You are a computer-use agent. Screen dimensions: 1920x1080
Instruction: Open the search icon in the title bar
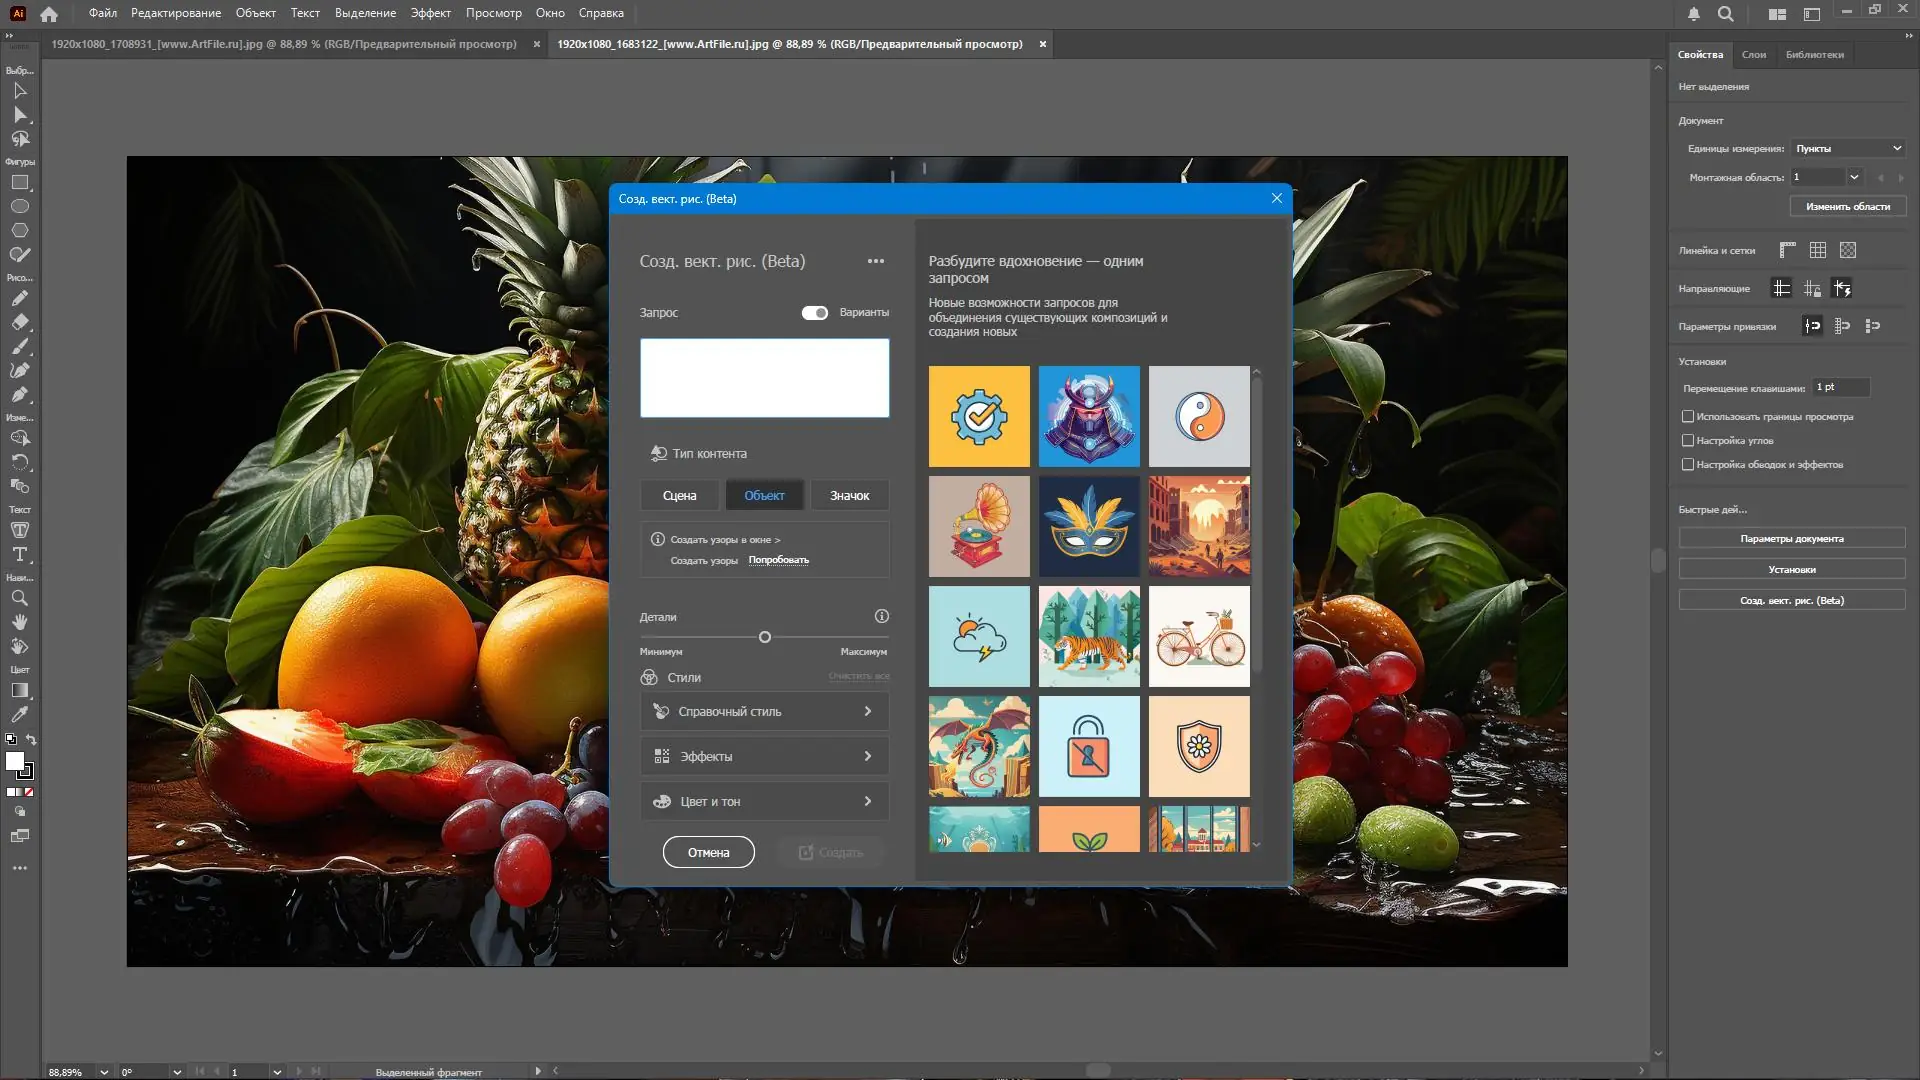coord(1725,14)
